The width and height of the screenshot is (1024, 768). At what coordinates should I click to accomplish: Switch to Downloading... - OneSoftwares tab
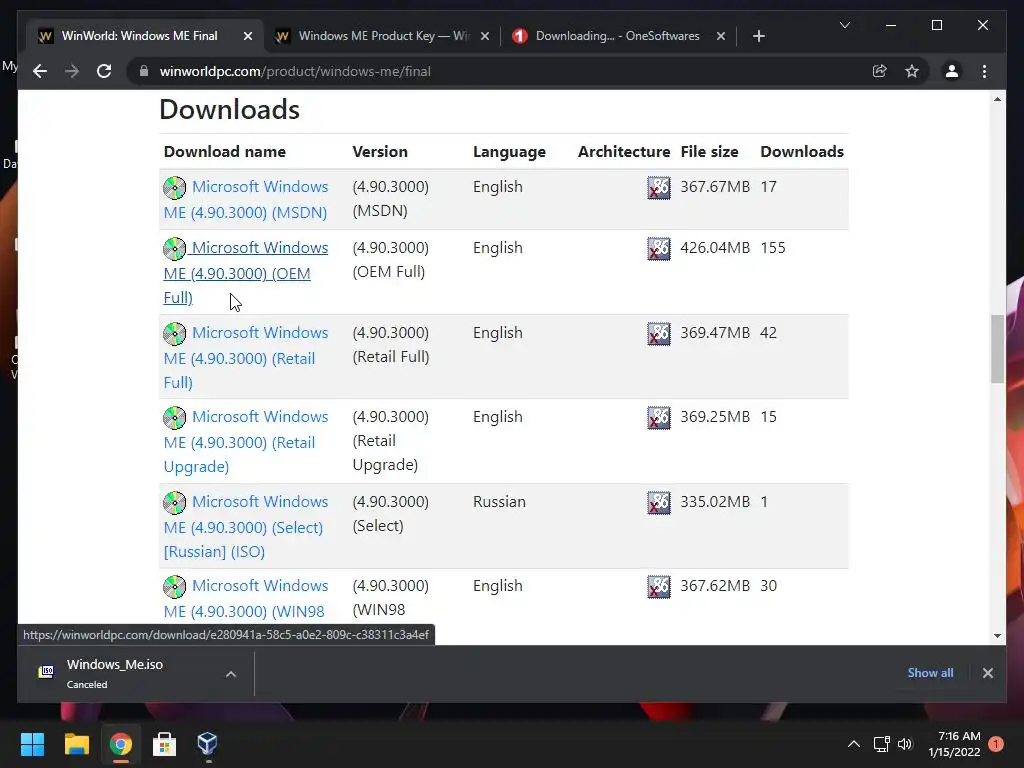(617, 36)
